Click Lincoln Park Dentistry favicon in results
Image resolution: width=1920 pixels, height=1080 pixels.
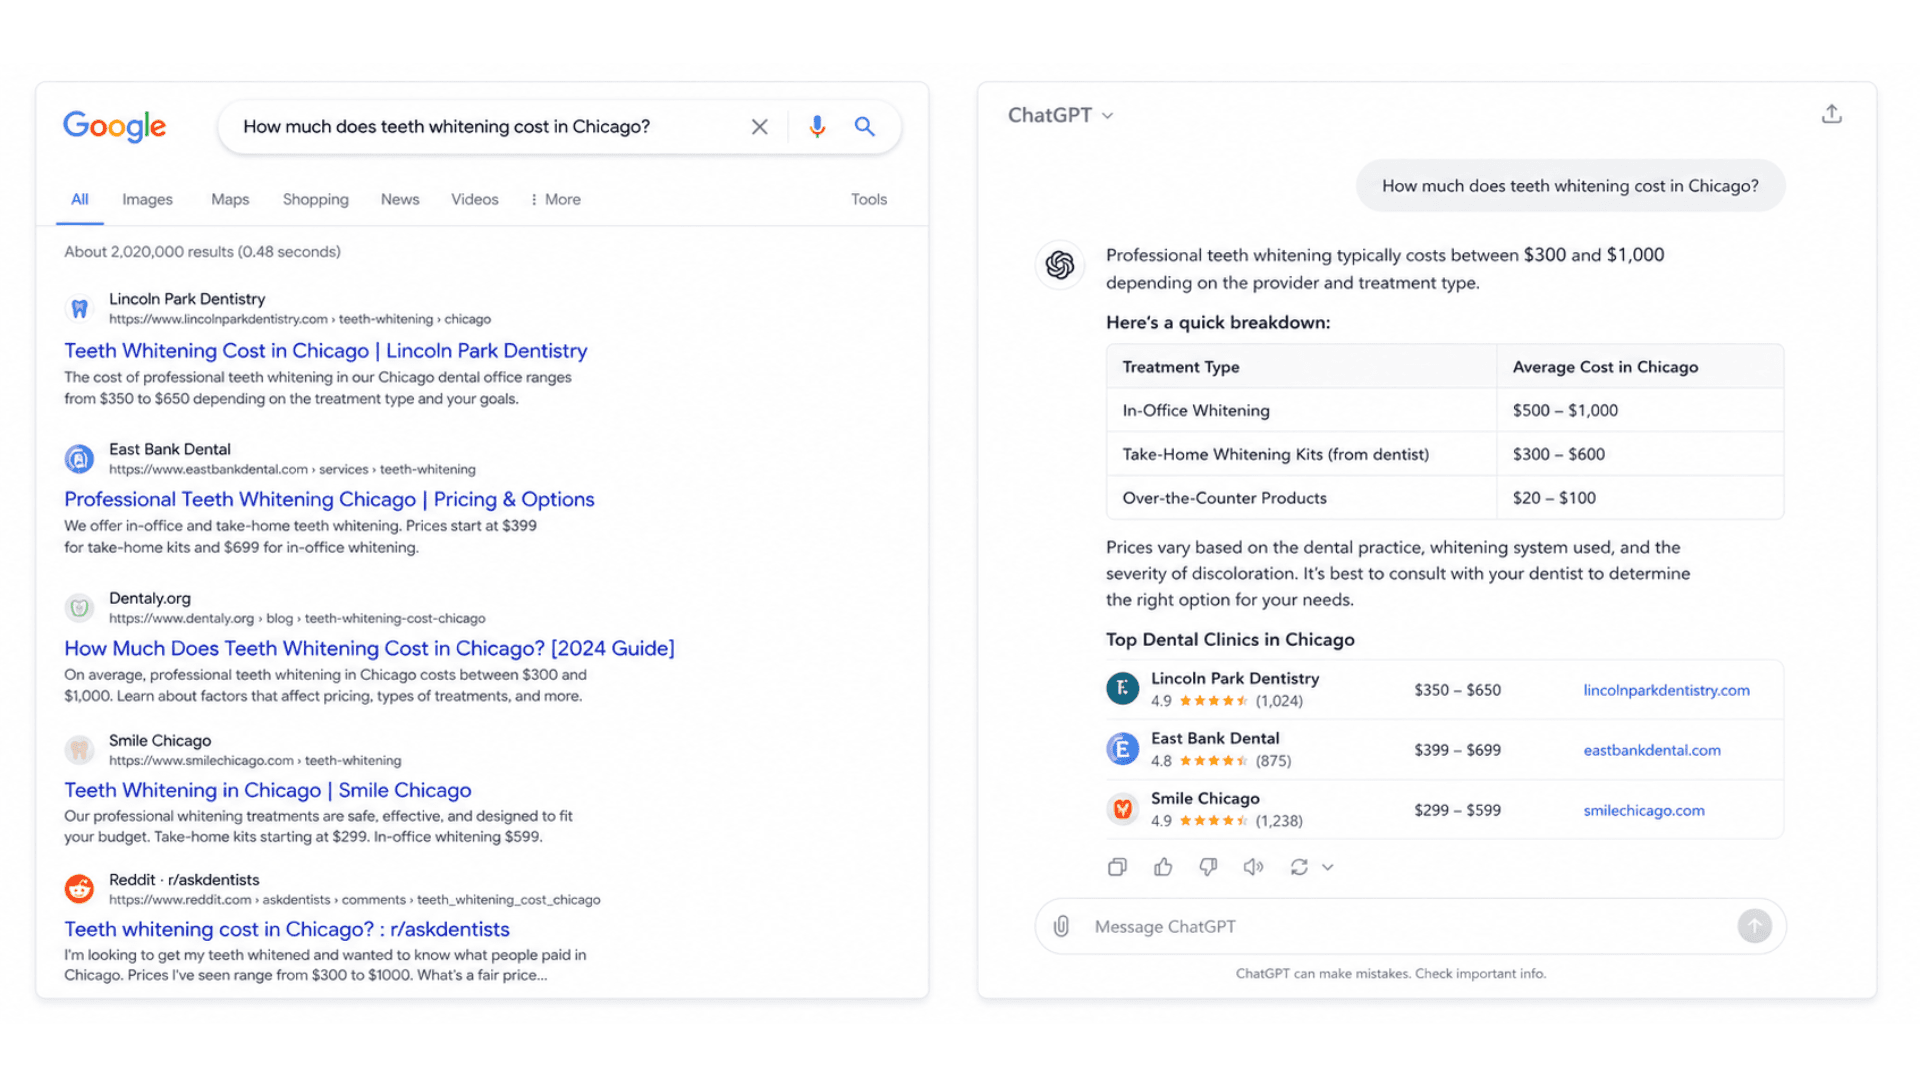80,308
